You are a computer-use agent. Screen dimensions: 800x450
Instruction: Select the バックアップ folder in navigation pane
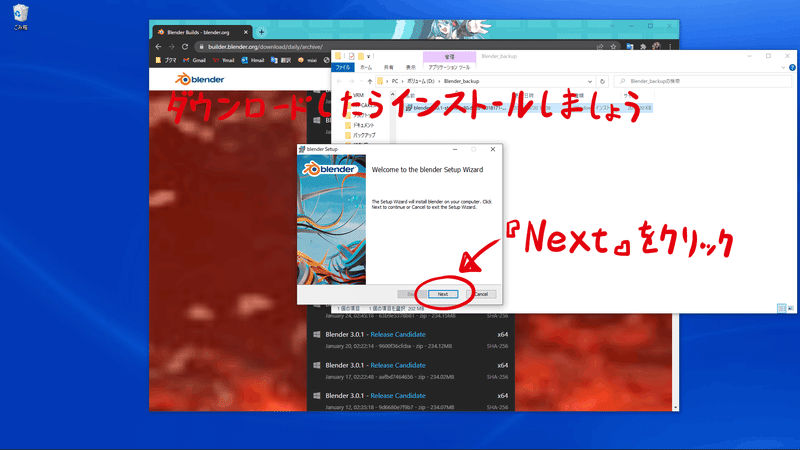pyautogui.click(x=360, y=135)
